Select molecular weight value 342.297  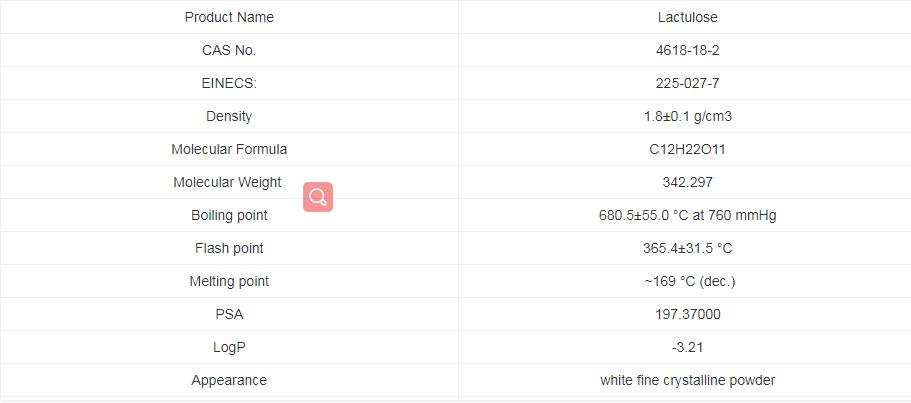pyautogui.click(x=687, y=182)
